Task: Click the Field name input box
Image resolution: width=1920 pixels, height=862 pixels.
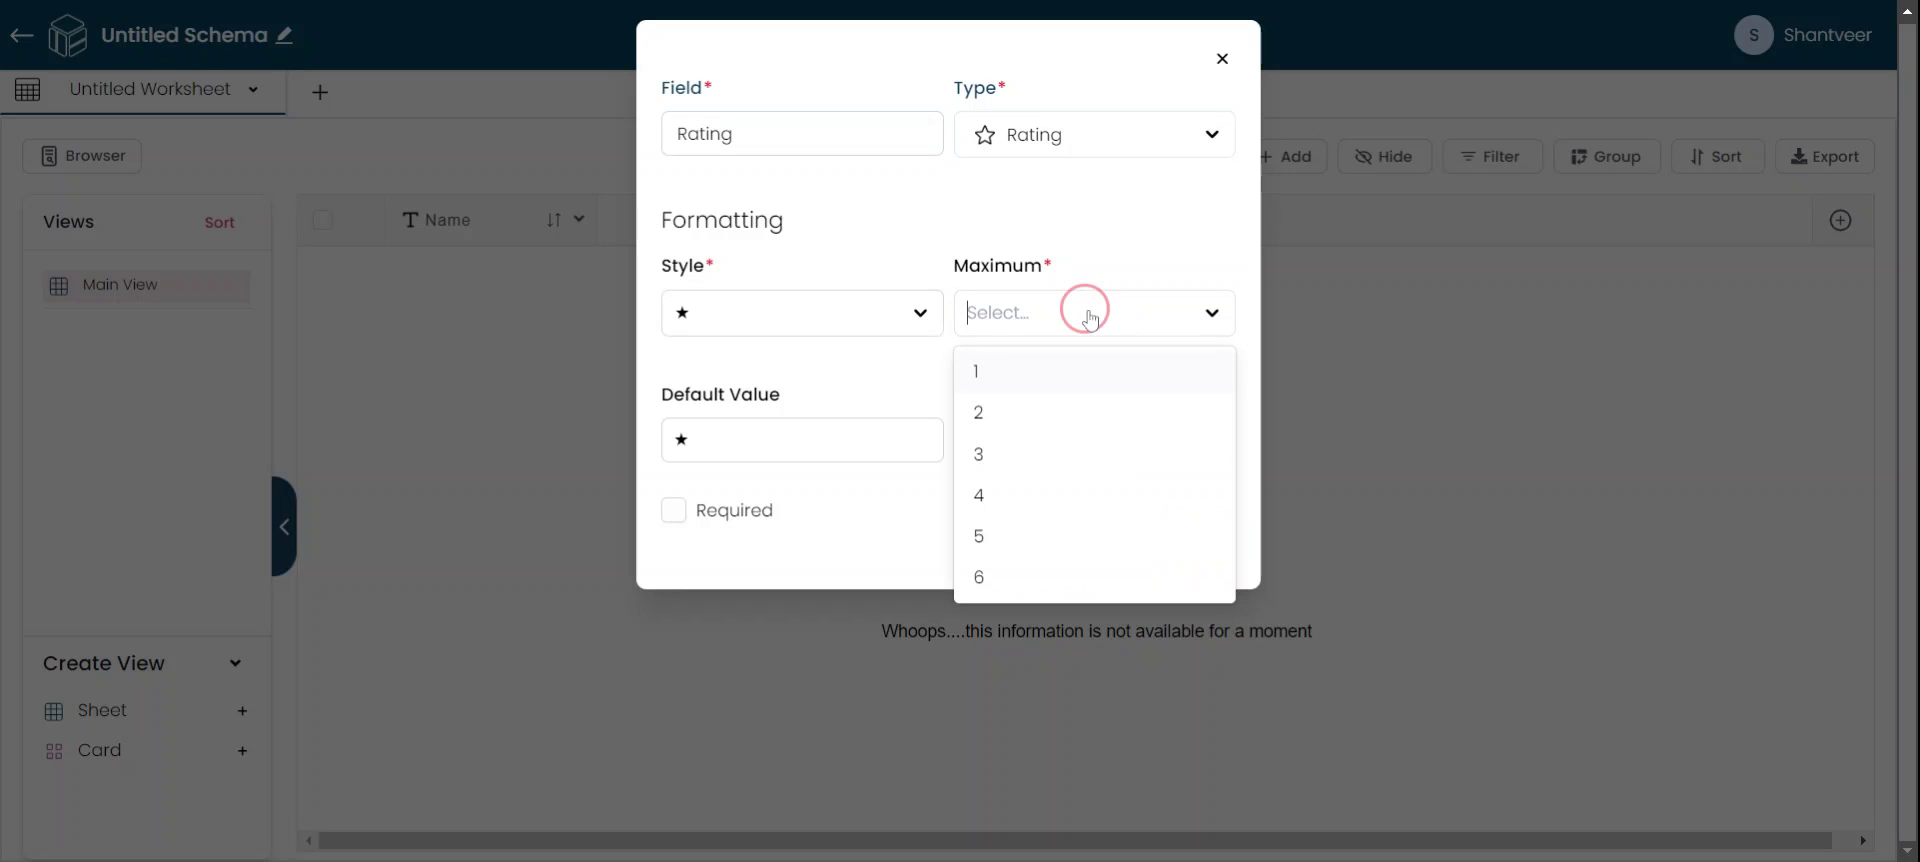Action: click(801, 134)
